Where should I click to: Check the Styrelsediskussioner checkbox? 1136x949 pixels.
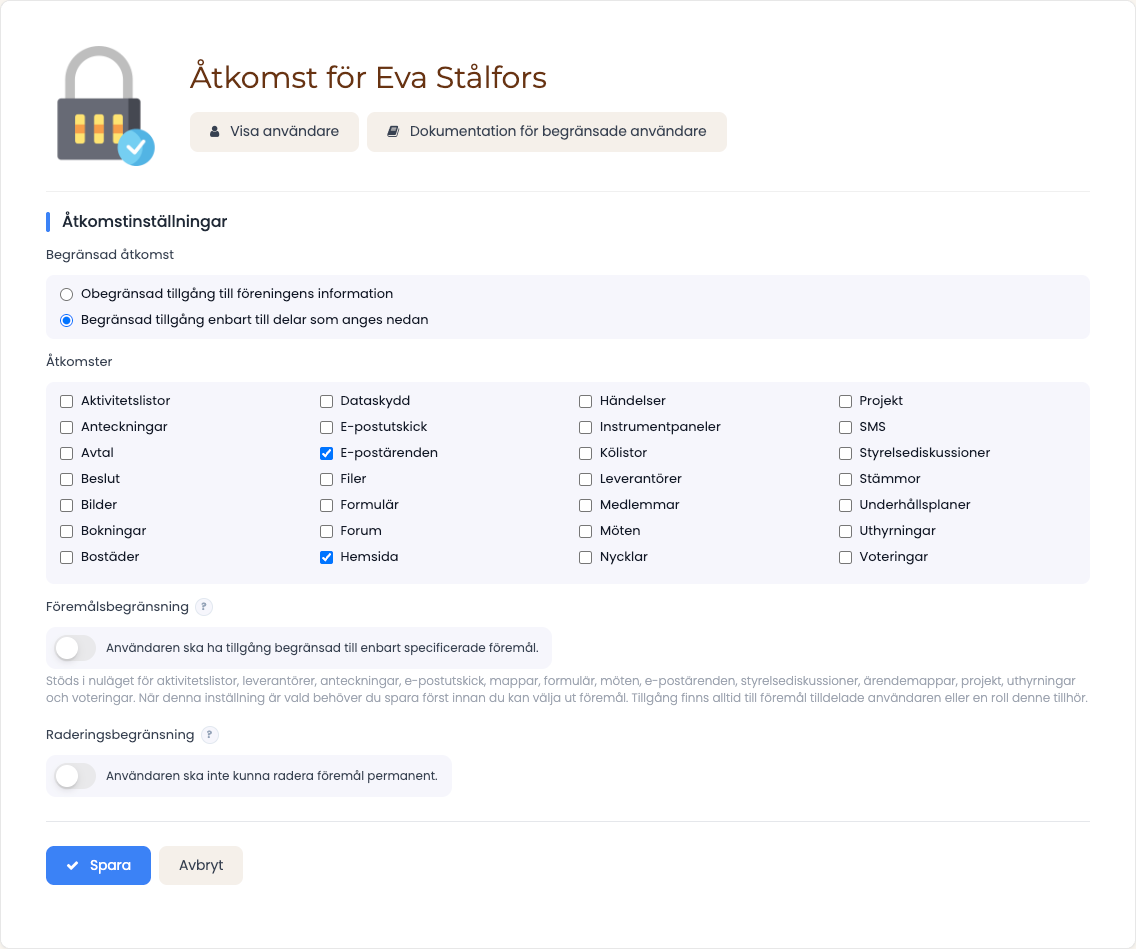[845, 453]
